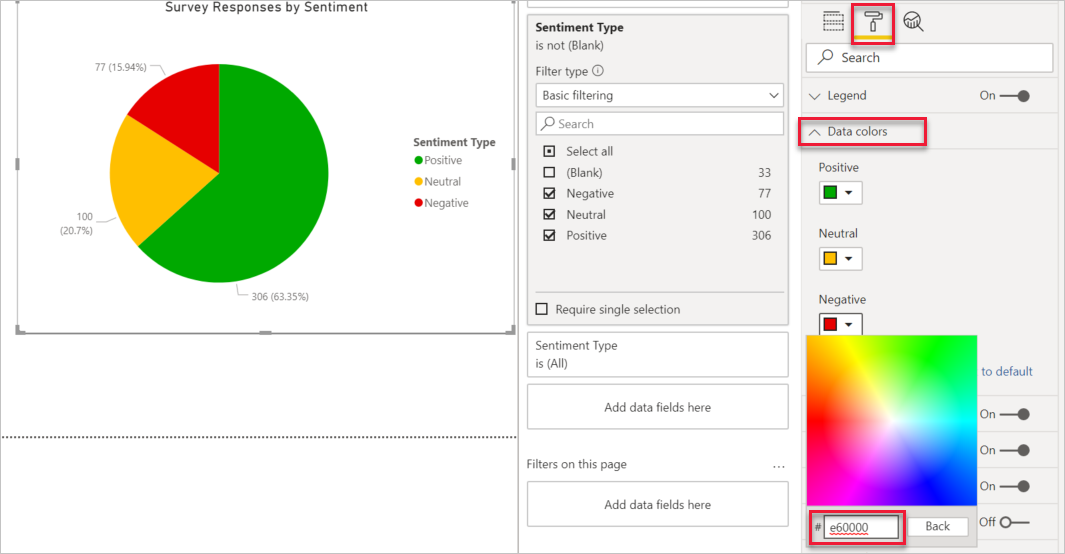Click the hex color input field
1065x554 pixels.
[x=861, y=527]
